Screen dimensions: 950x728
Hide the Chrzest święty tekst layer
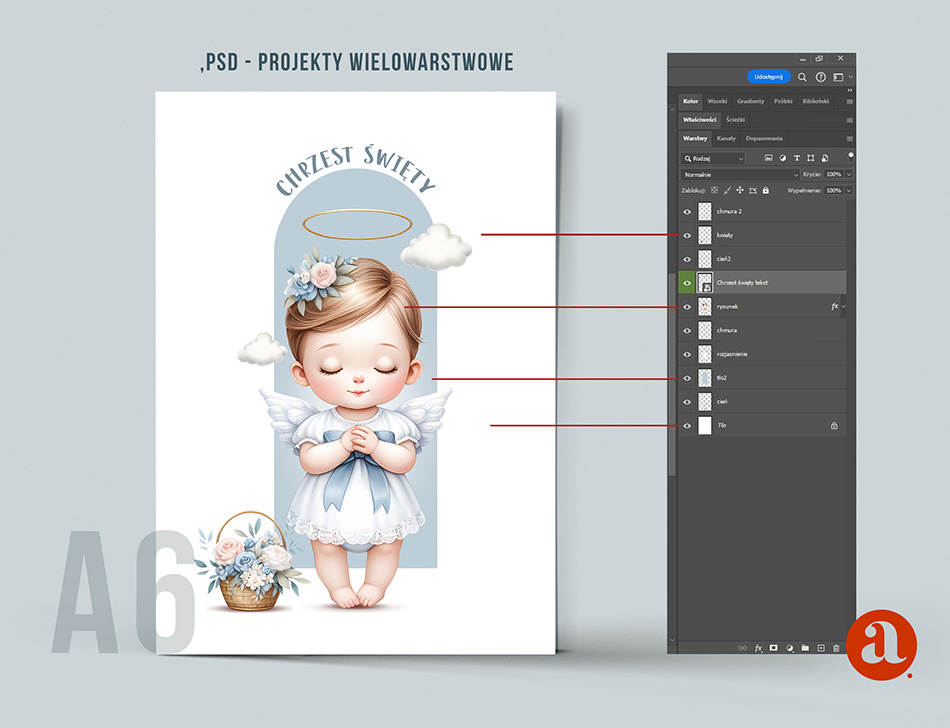coord(687,283)
